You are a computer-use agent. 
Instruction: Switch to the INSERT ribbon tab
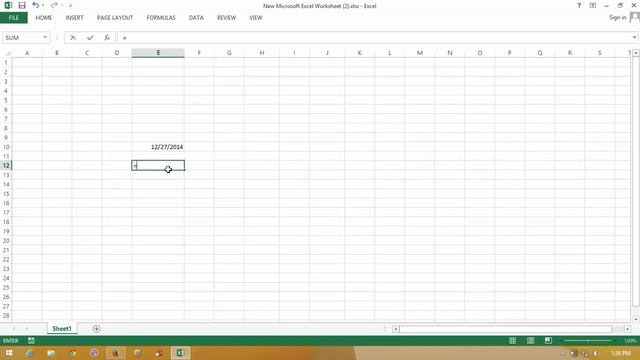coord(74,18)
